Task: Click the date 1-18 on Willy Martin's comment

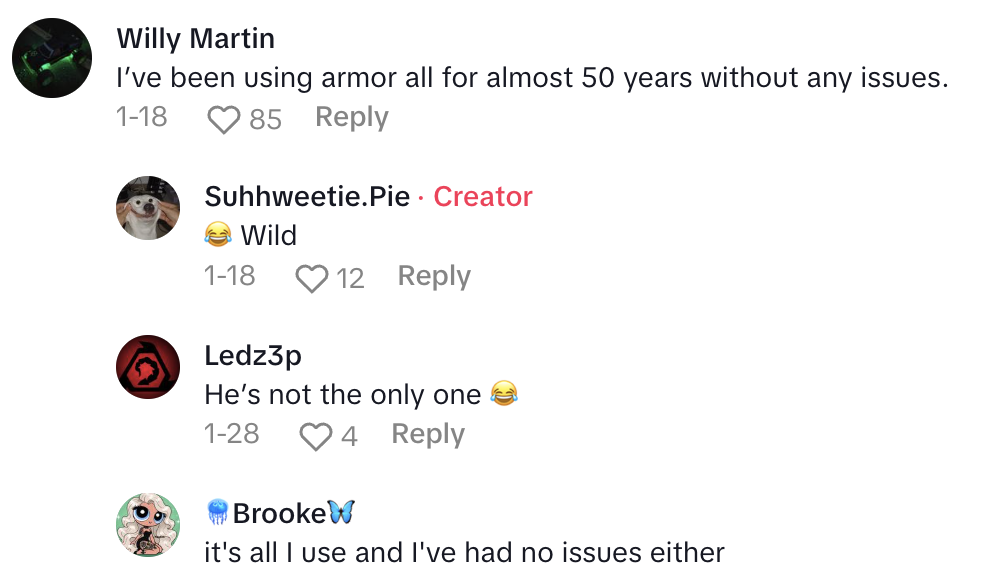Action: click(x=140, y=117)
